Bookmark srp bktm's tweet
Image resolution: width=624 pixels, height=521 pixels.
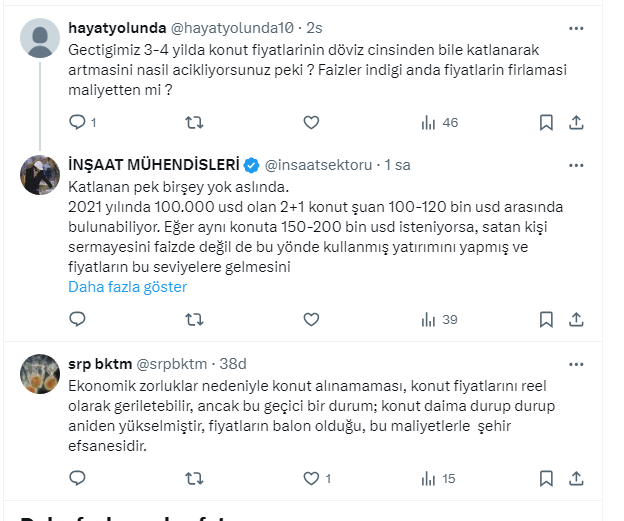click(546, 479)
